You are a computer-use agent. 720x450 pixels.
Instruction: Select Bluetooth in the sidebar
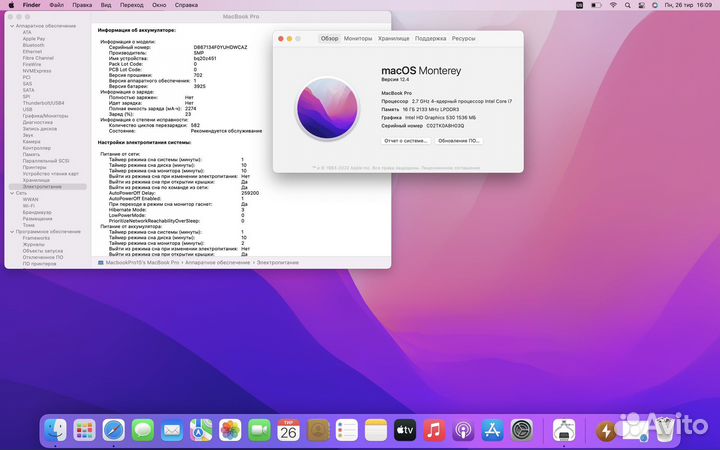[x=34, y=45]
